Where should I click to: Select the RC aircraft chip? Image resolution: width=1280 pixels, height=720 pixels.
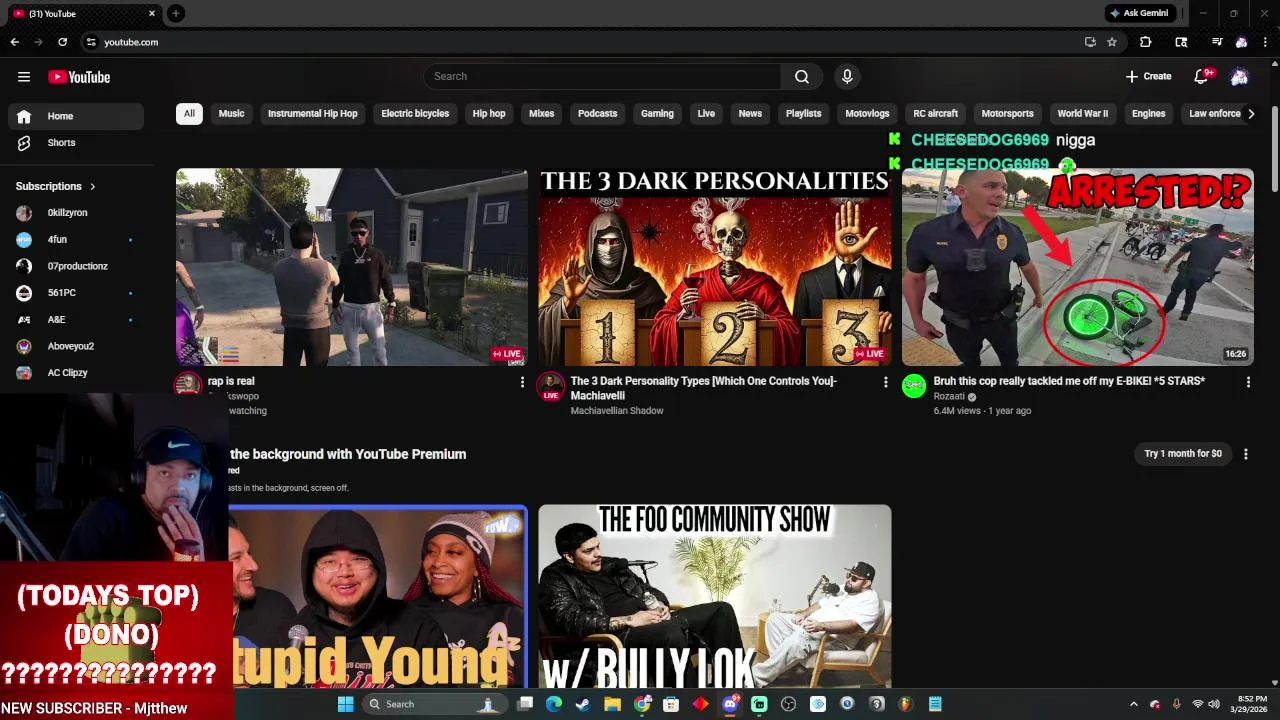(x=935, y=114)
